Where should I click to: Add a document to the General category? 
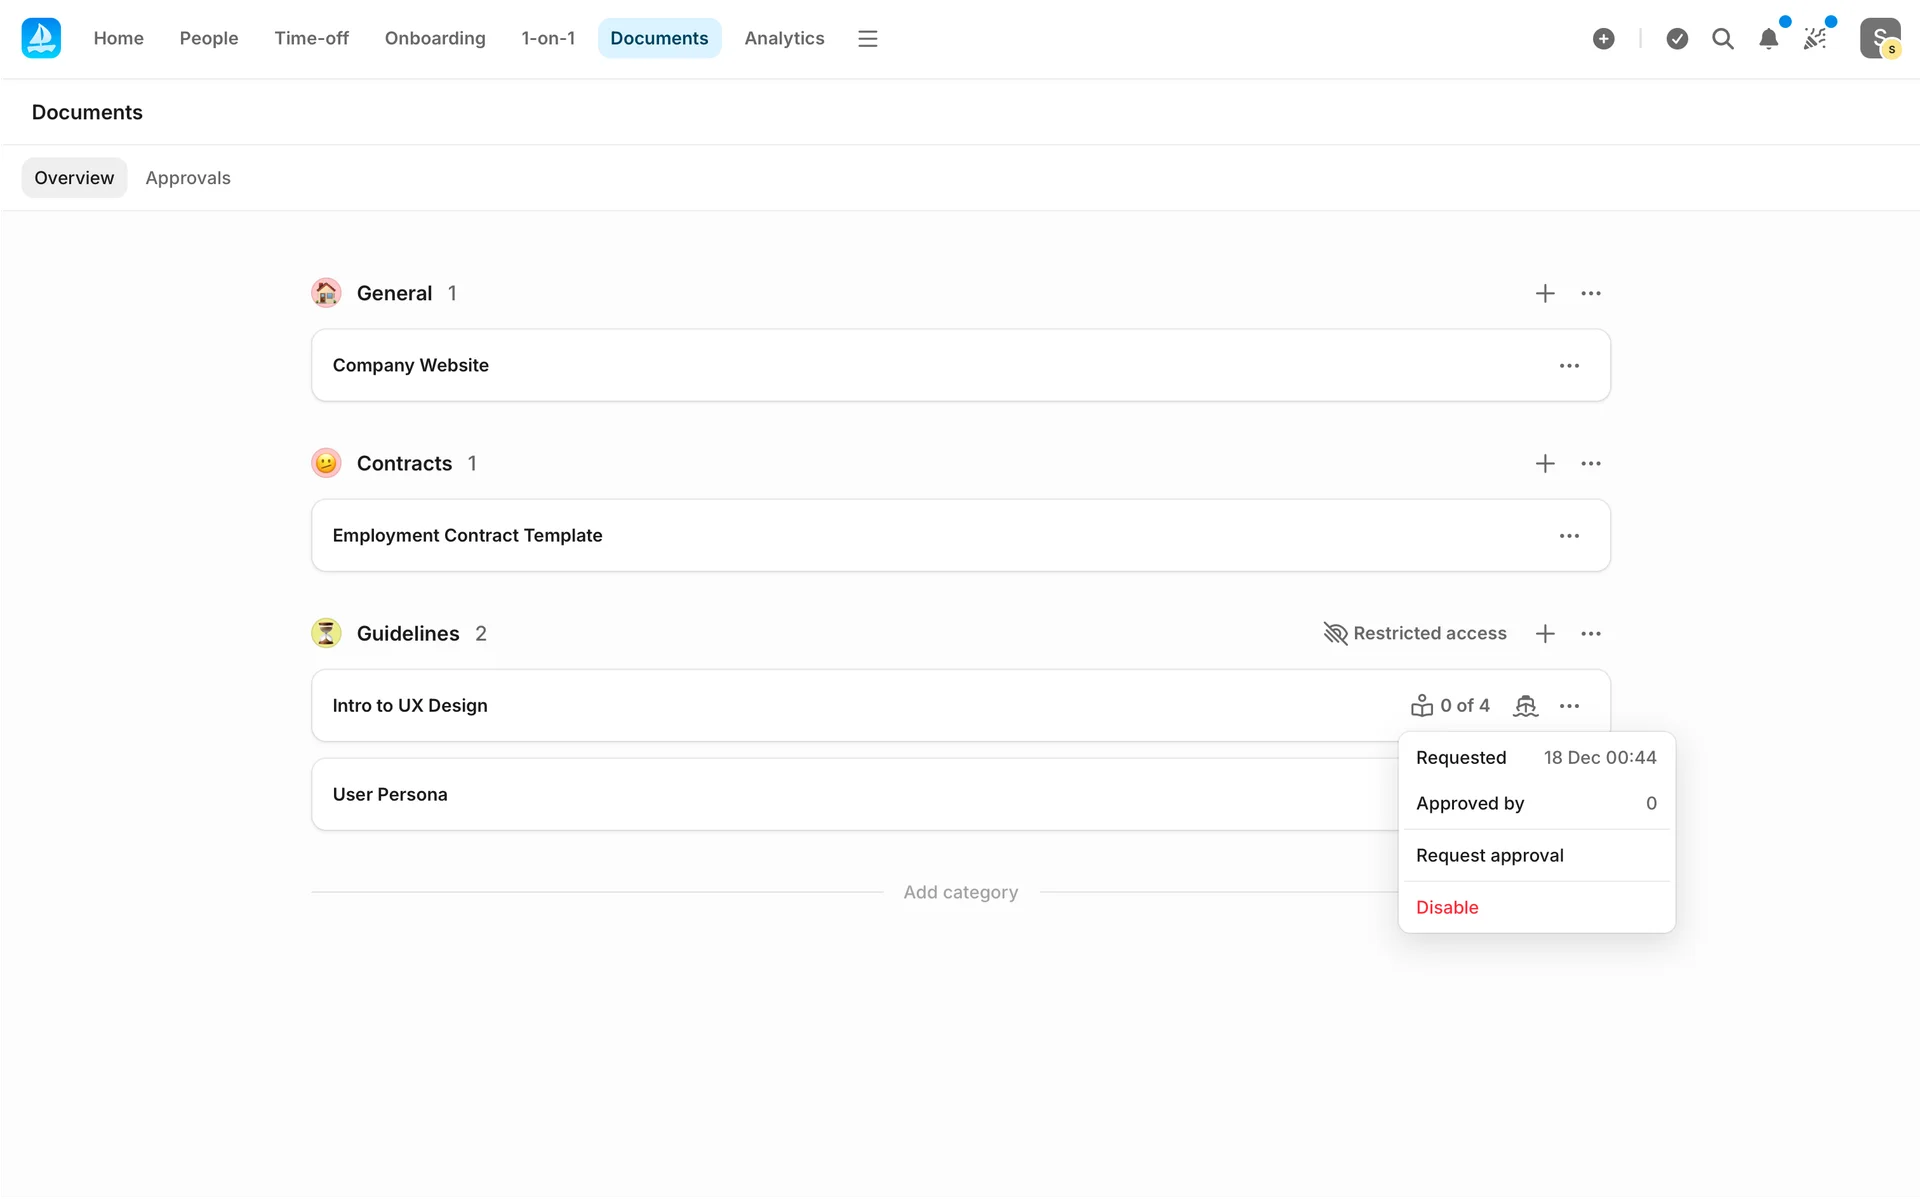pos(1545,293)
